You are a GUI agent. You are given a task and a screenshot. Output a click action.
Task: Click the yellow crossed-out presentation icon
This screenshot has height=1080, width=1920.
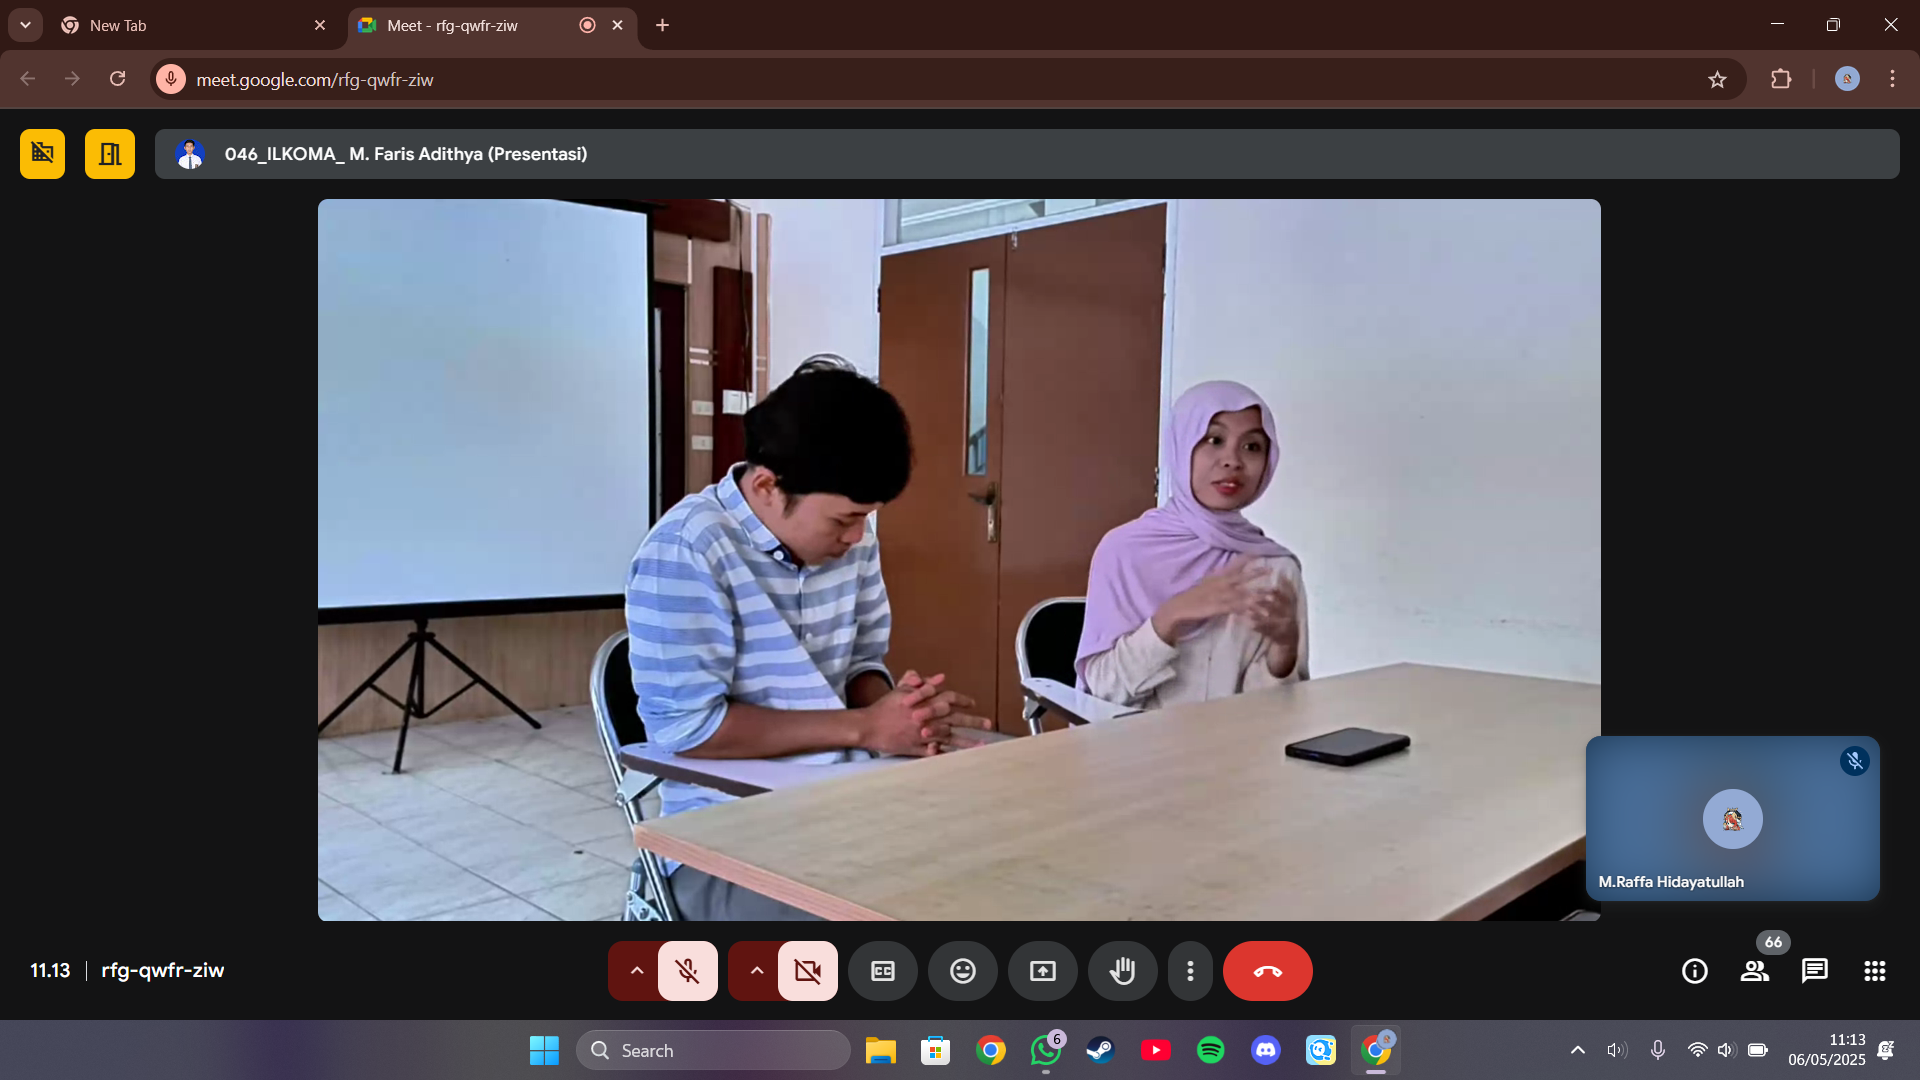coord(42,154)
